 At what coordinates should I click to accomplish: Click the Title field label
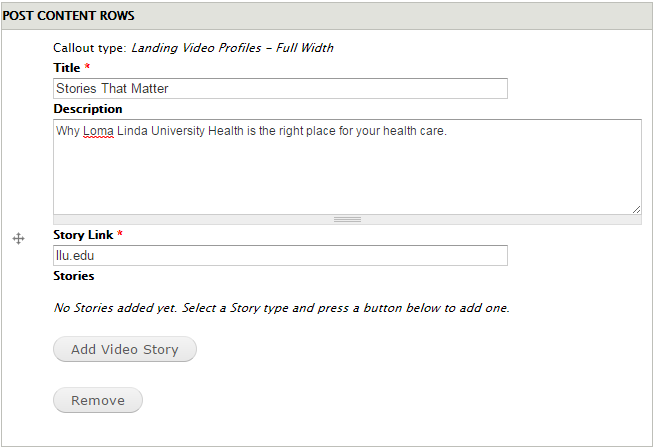pos(67,68)
